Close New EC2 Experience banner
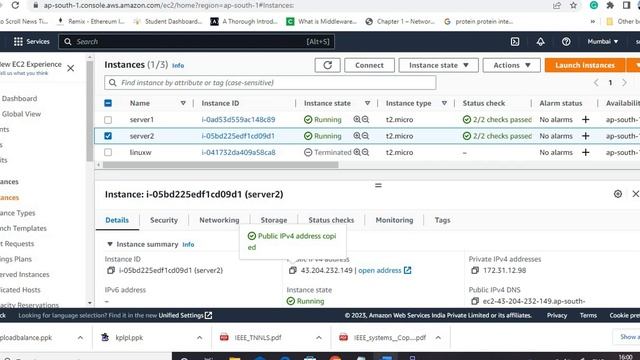 pyautogui.click(x=71, y=68)
